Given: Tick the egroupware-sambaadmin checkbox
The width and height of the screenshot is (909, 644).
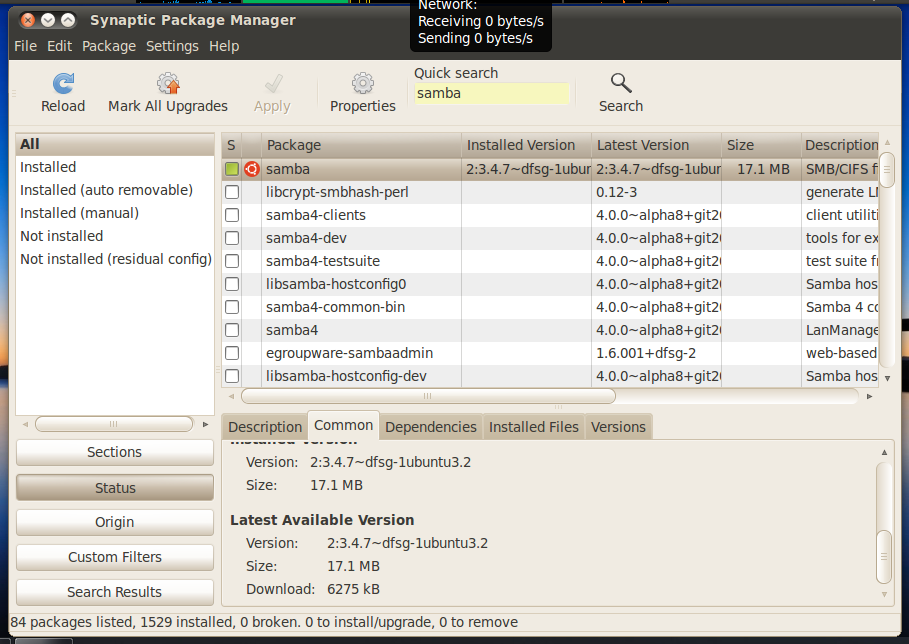Looking at the screenshot, I should 232,353.
